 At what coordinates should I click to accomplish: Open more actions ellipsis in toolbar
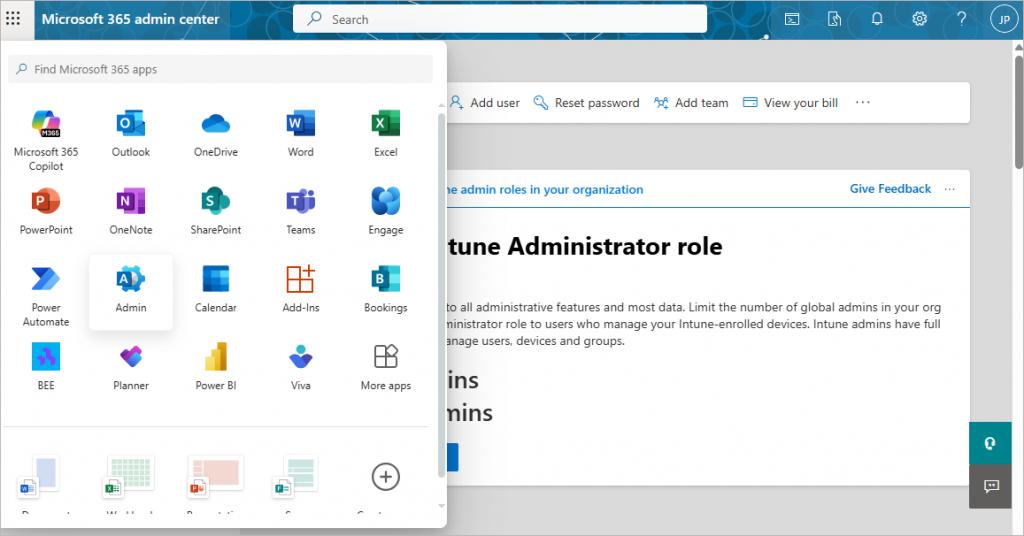[863, 102]
